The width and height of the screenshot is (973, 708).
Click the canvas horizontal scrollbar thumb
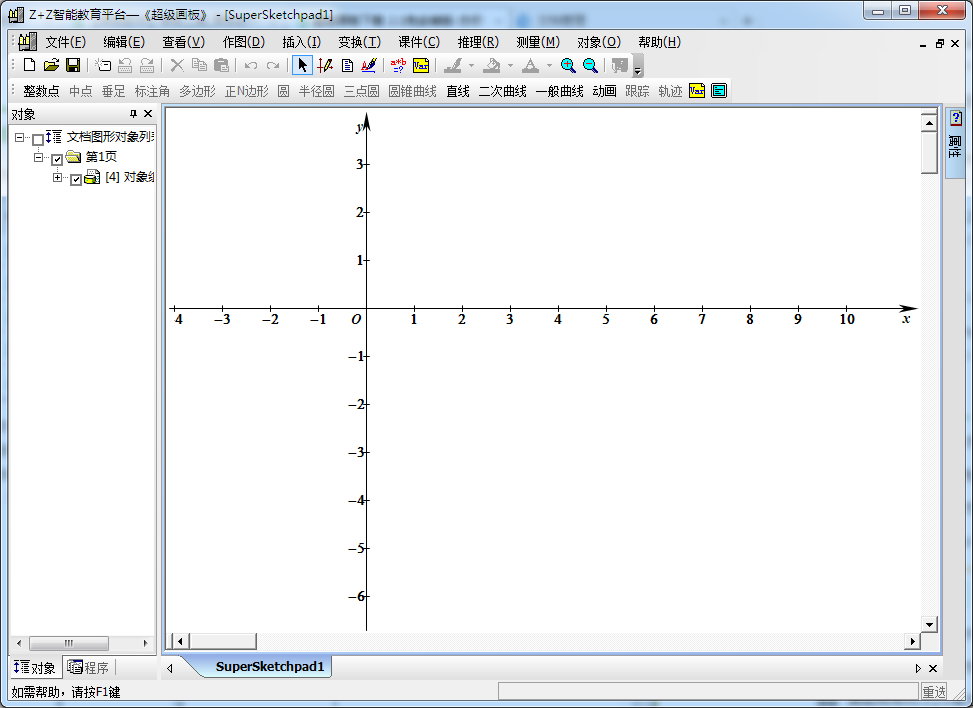pyautogui.click(x=222, y=641)
